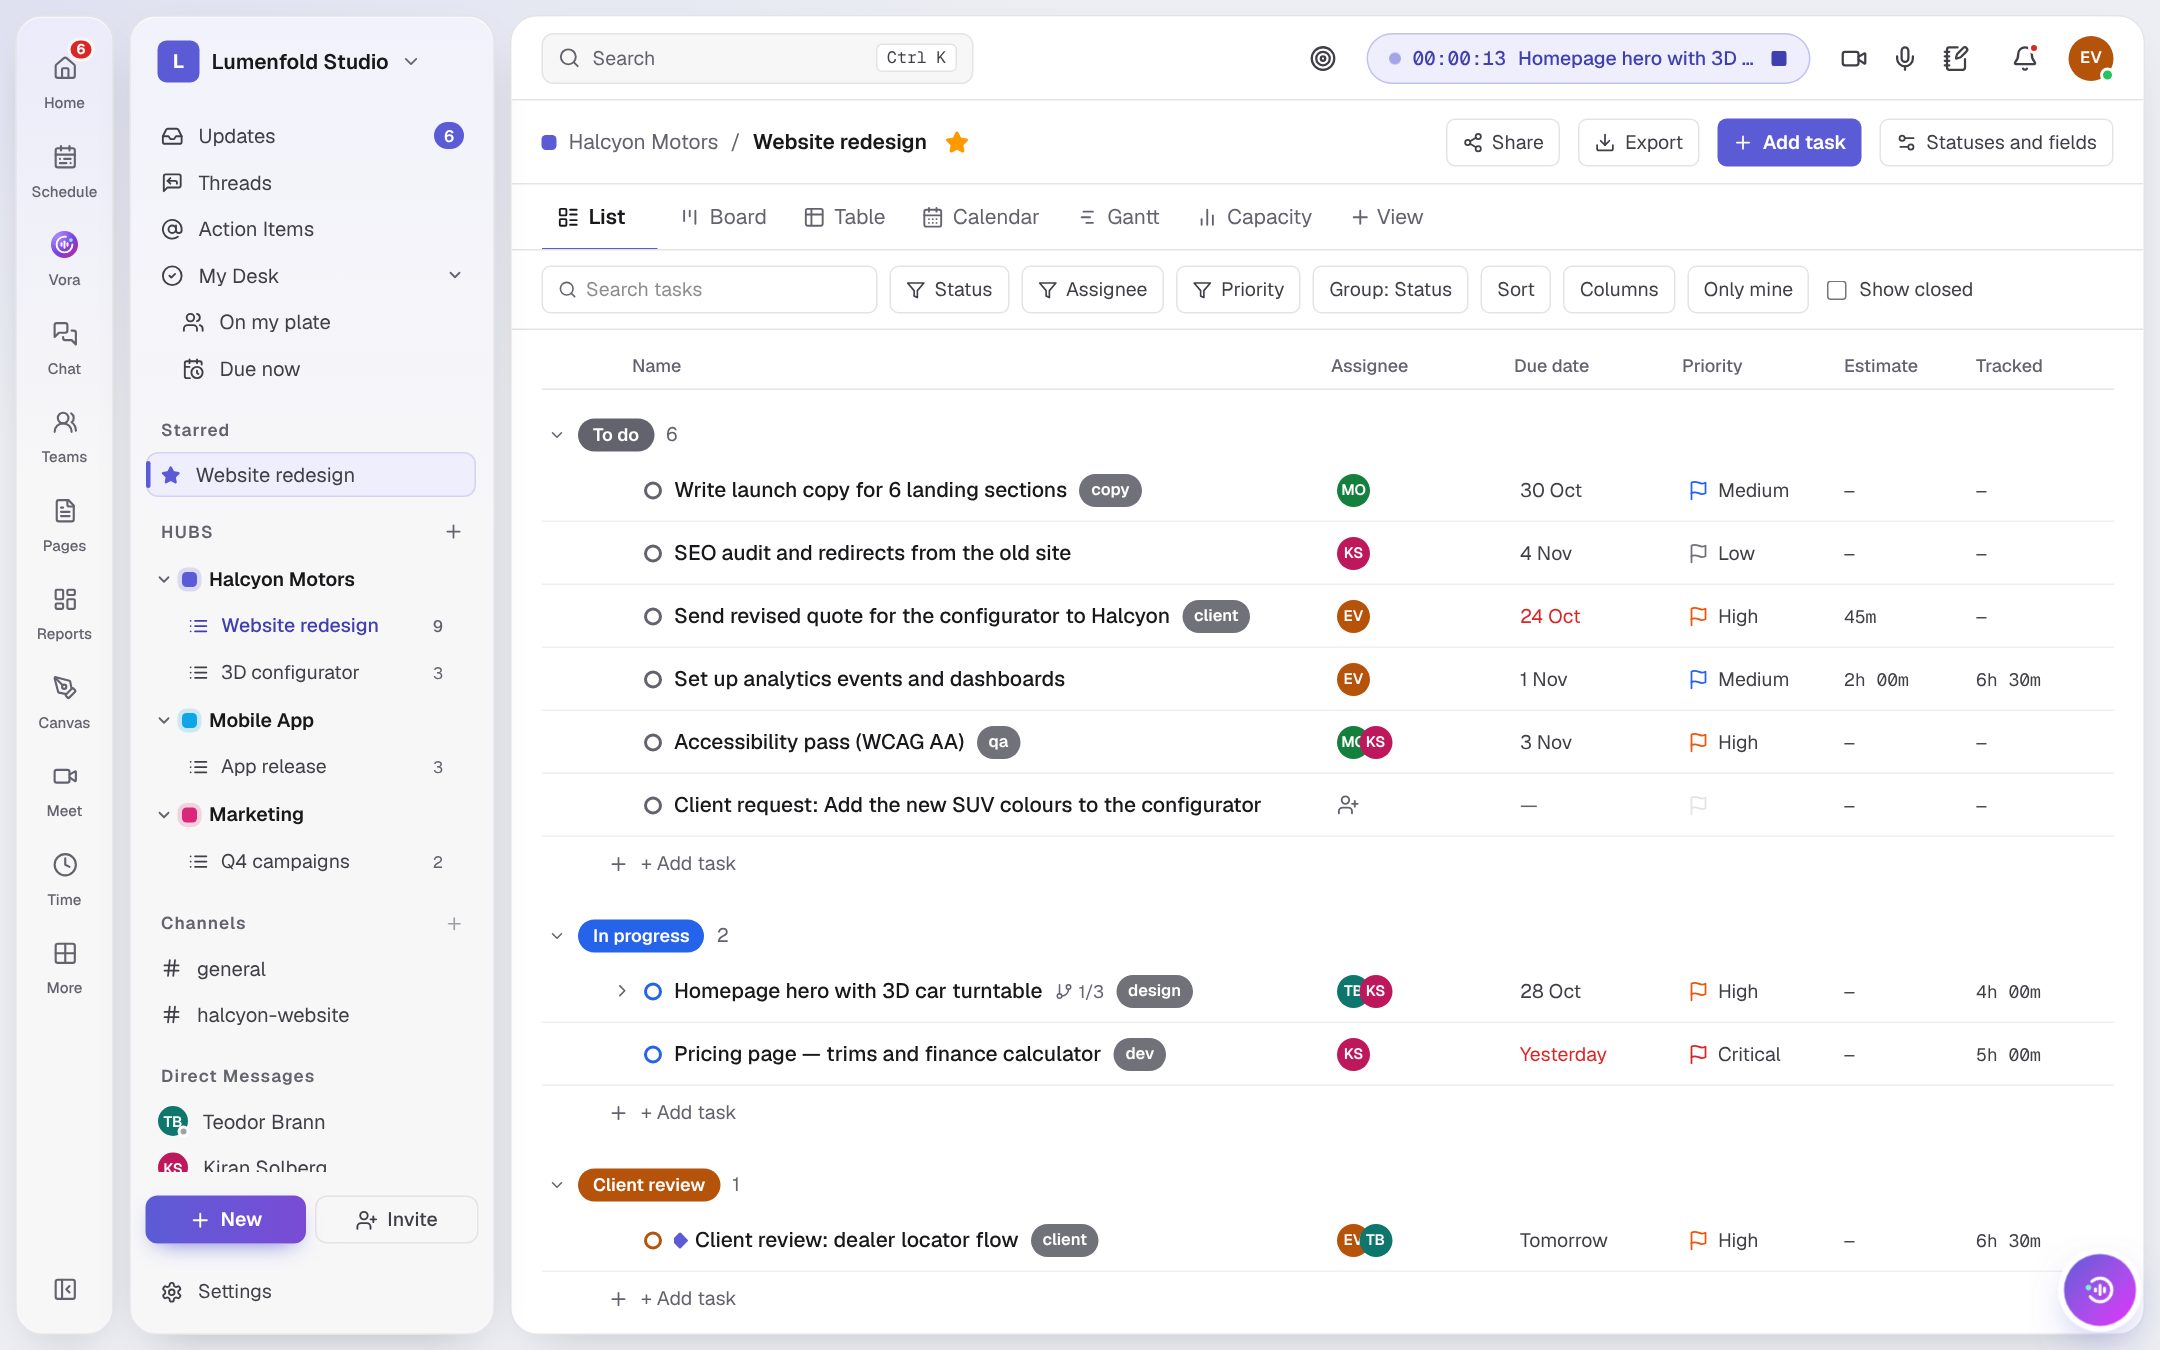Collapse the sidebar with the bottom panel icon
The width and height of the screenshot is (2160, 1350).
(64, 1289)
